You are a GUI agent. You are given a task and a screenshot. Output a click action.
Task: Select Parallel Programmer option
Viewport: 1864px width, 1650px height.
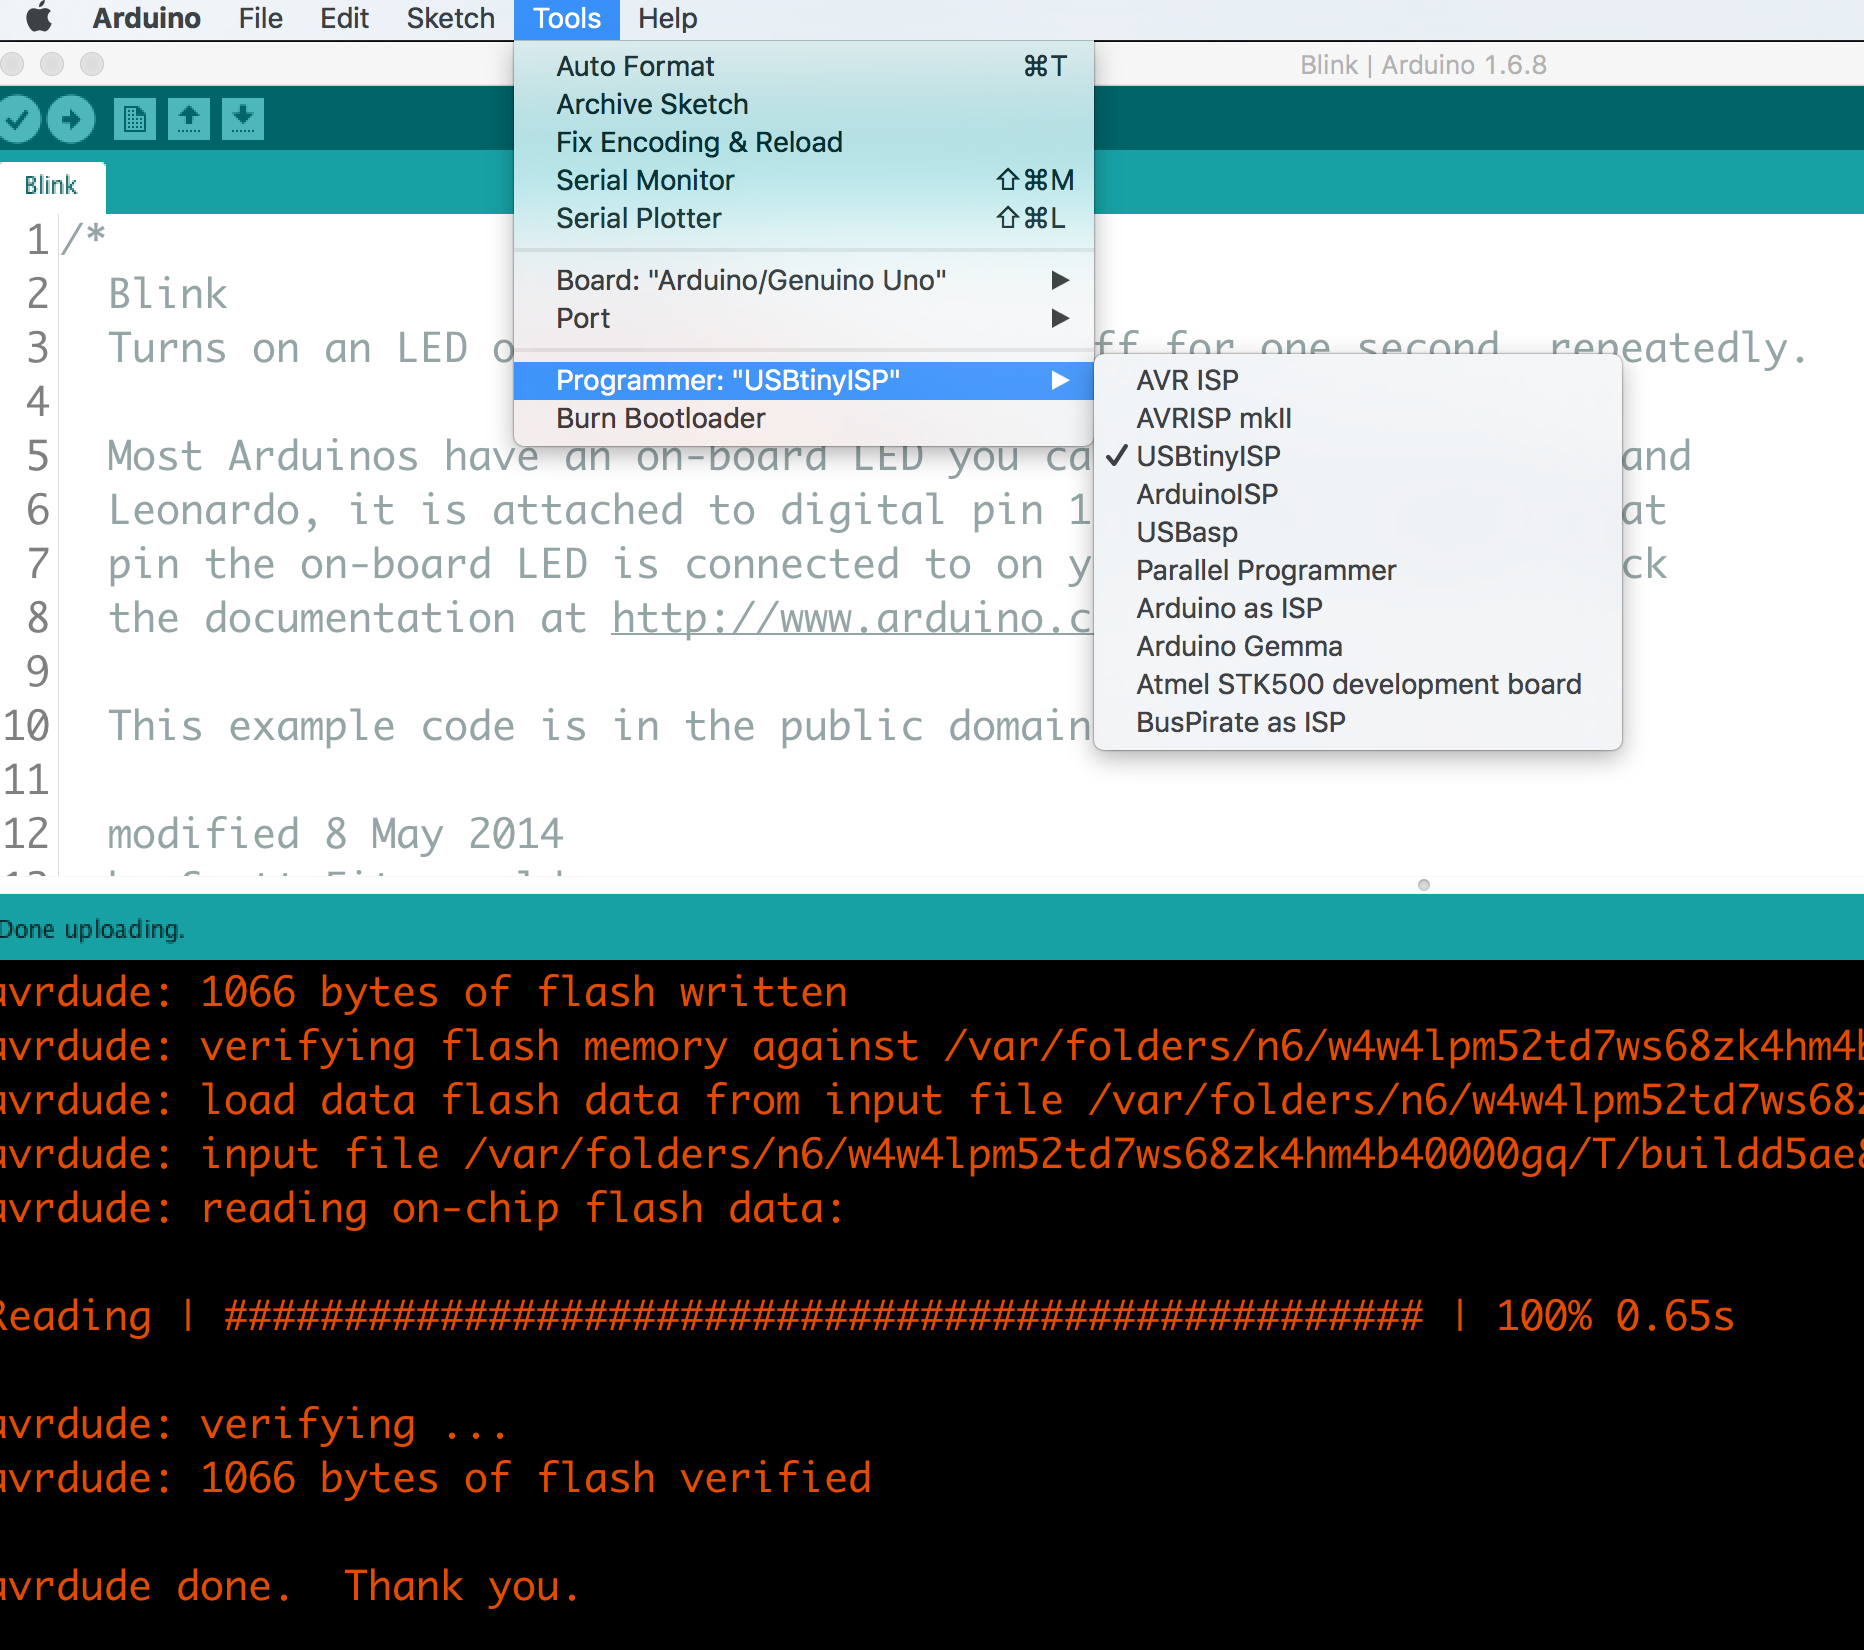coord(1357,570)
